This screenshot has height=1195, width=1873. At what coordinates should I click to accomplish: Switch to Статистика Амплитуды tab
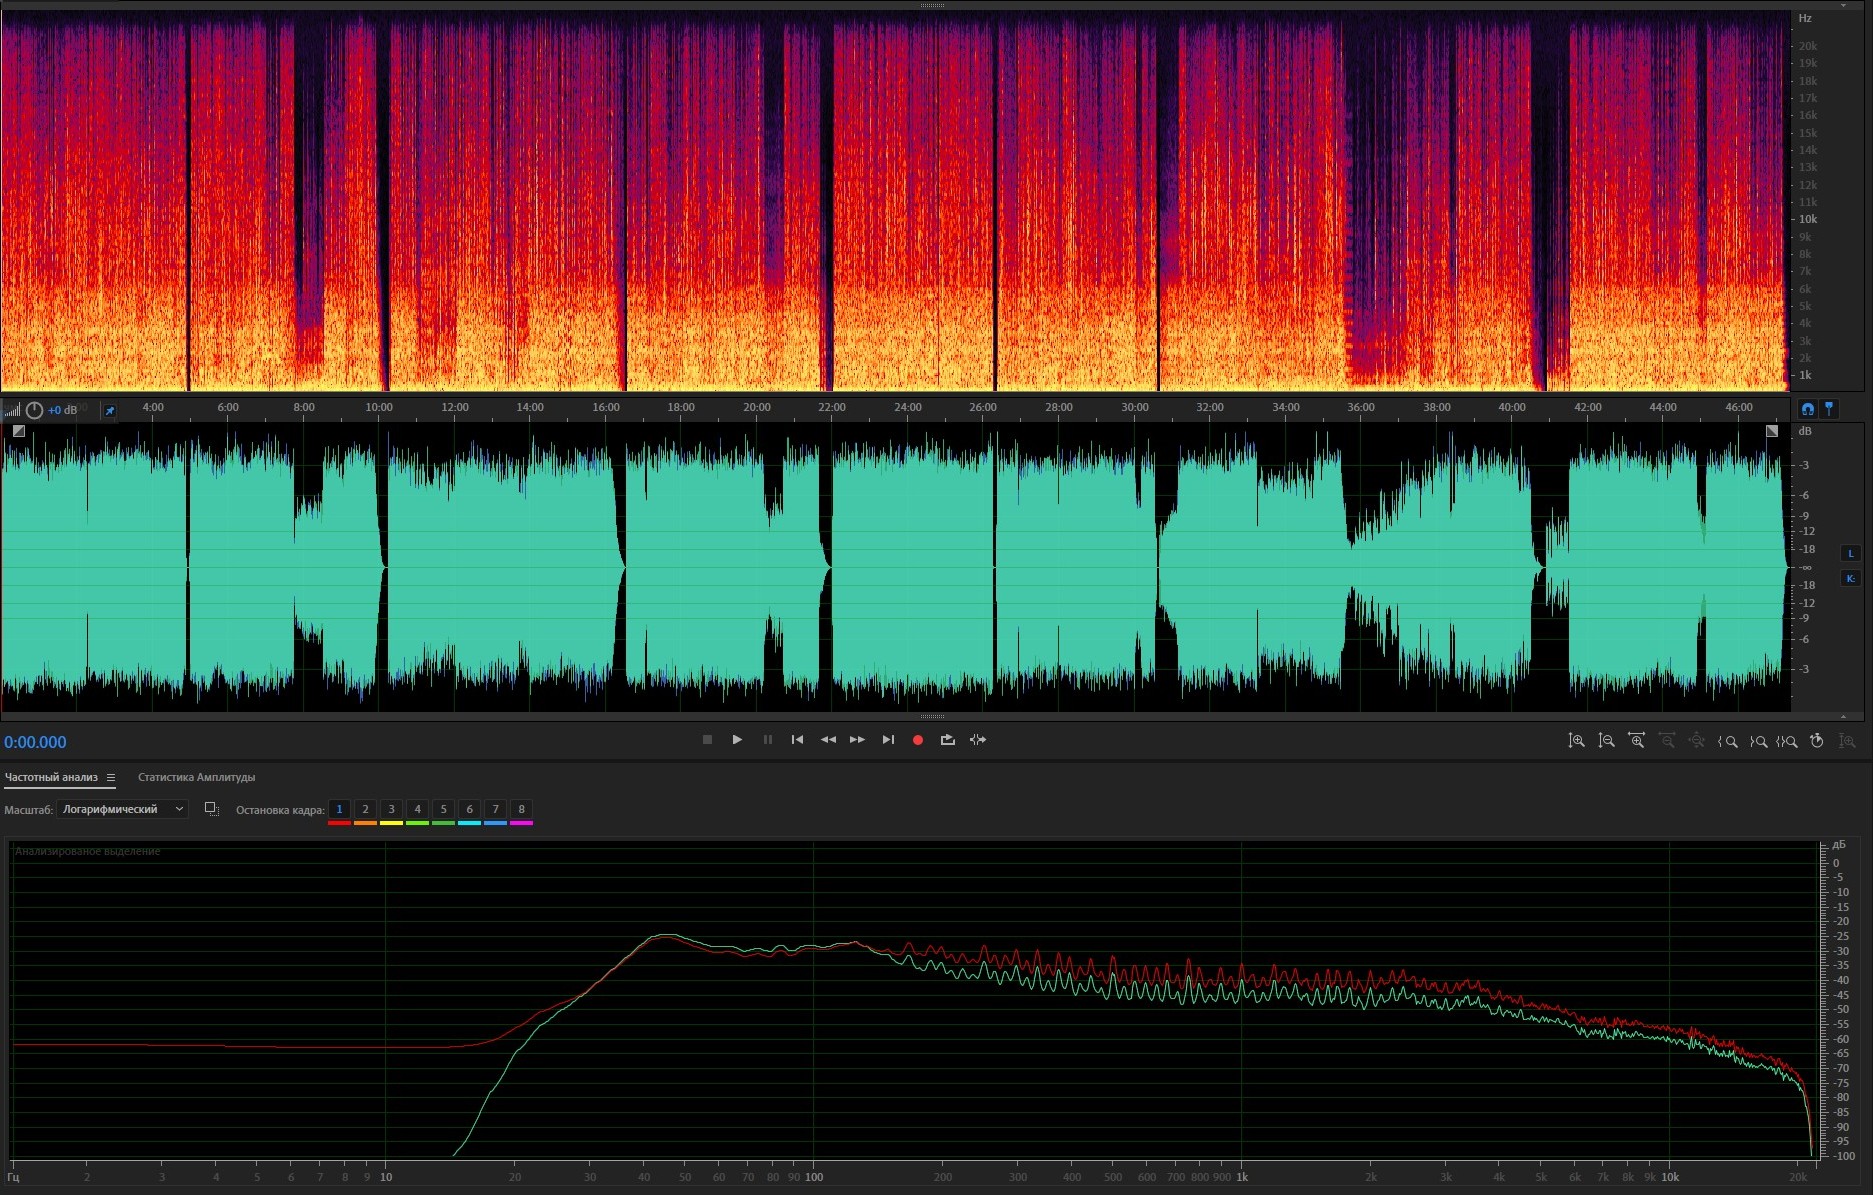click(x=196, y=777)
